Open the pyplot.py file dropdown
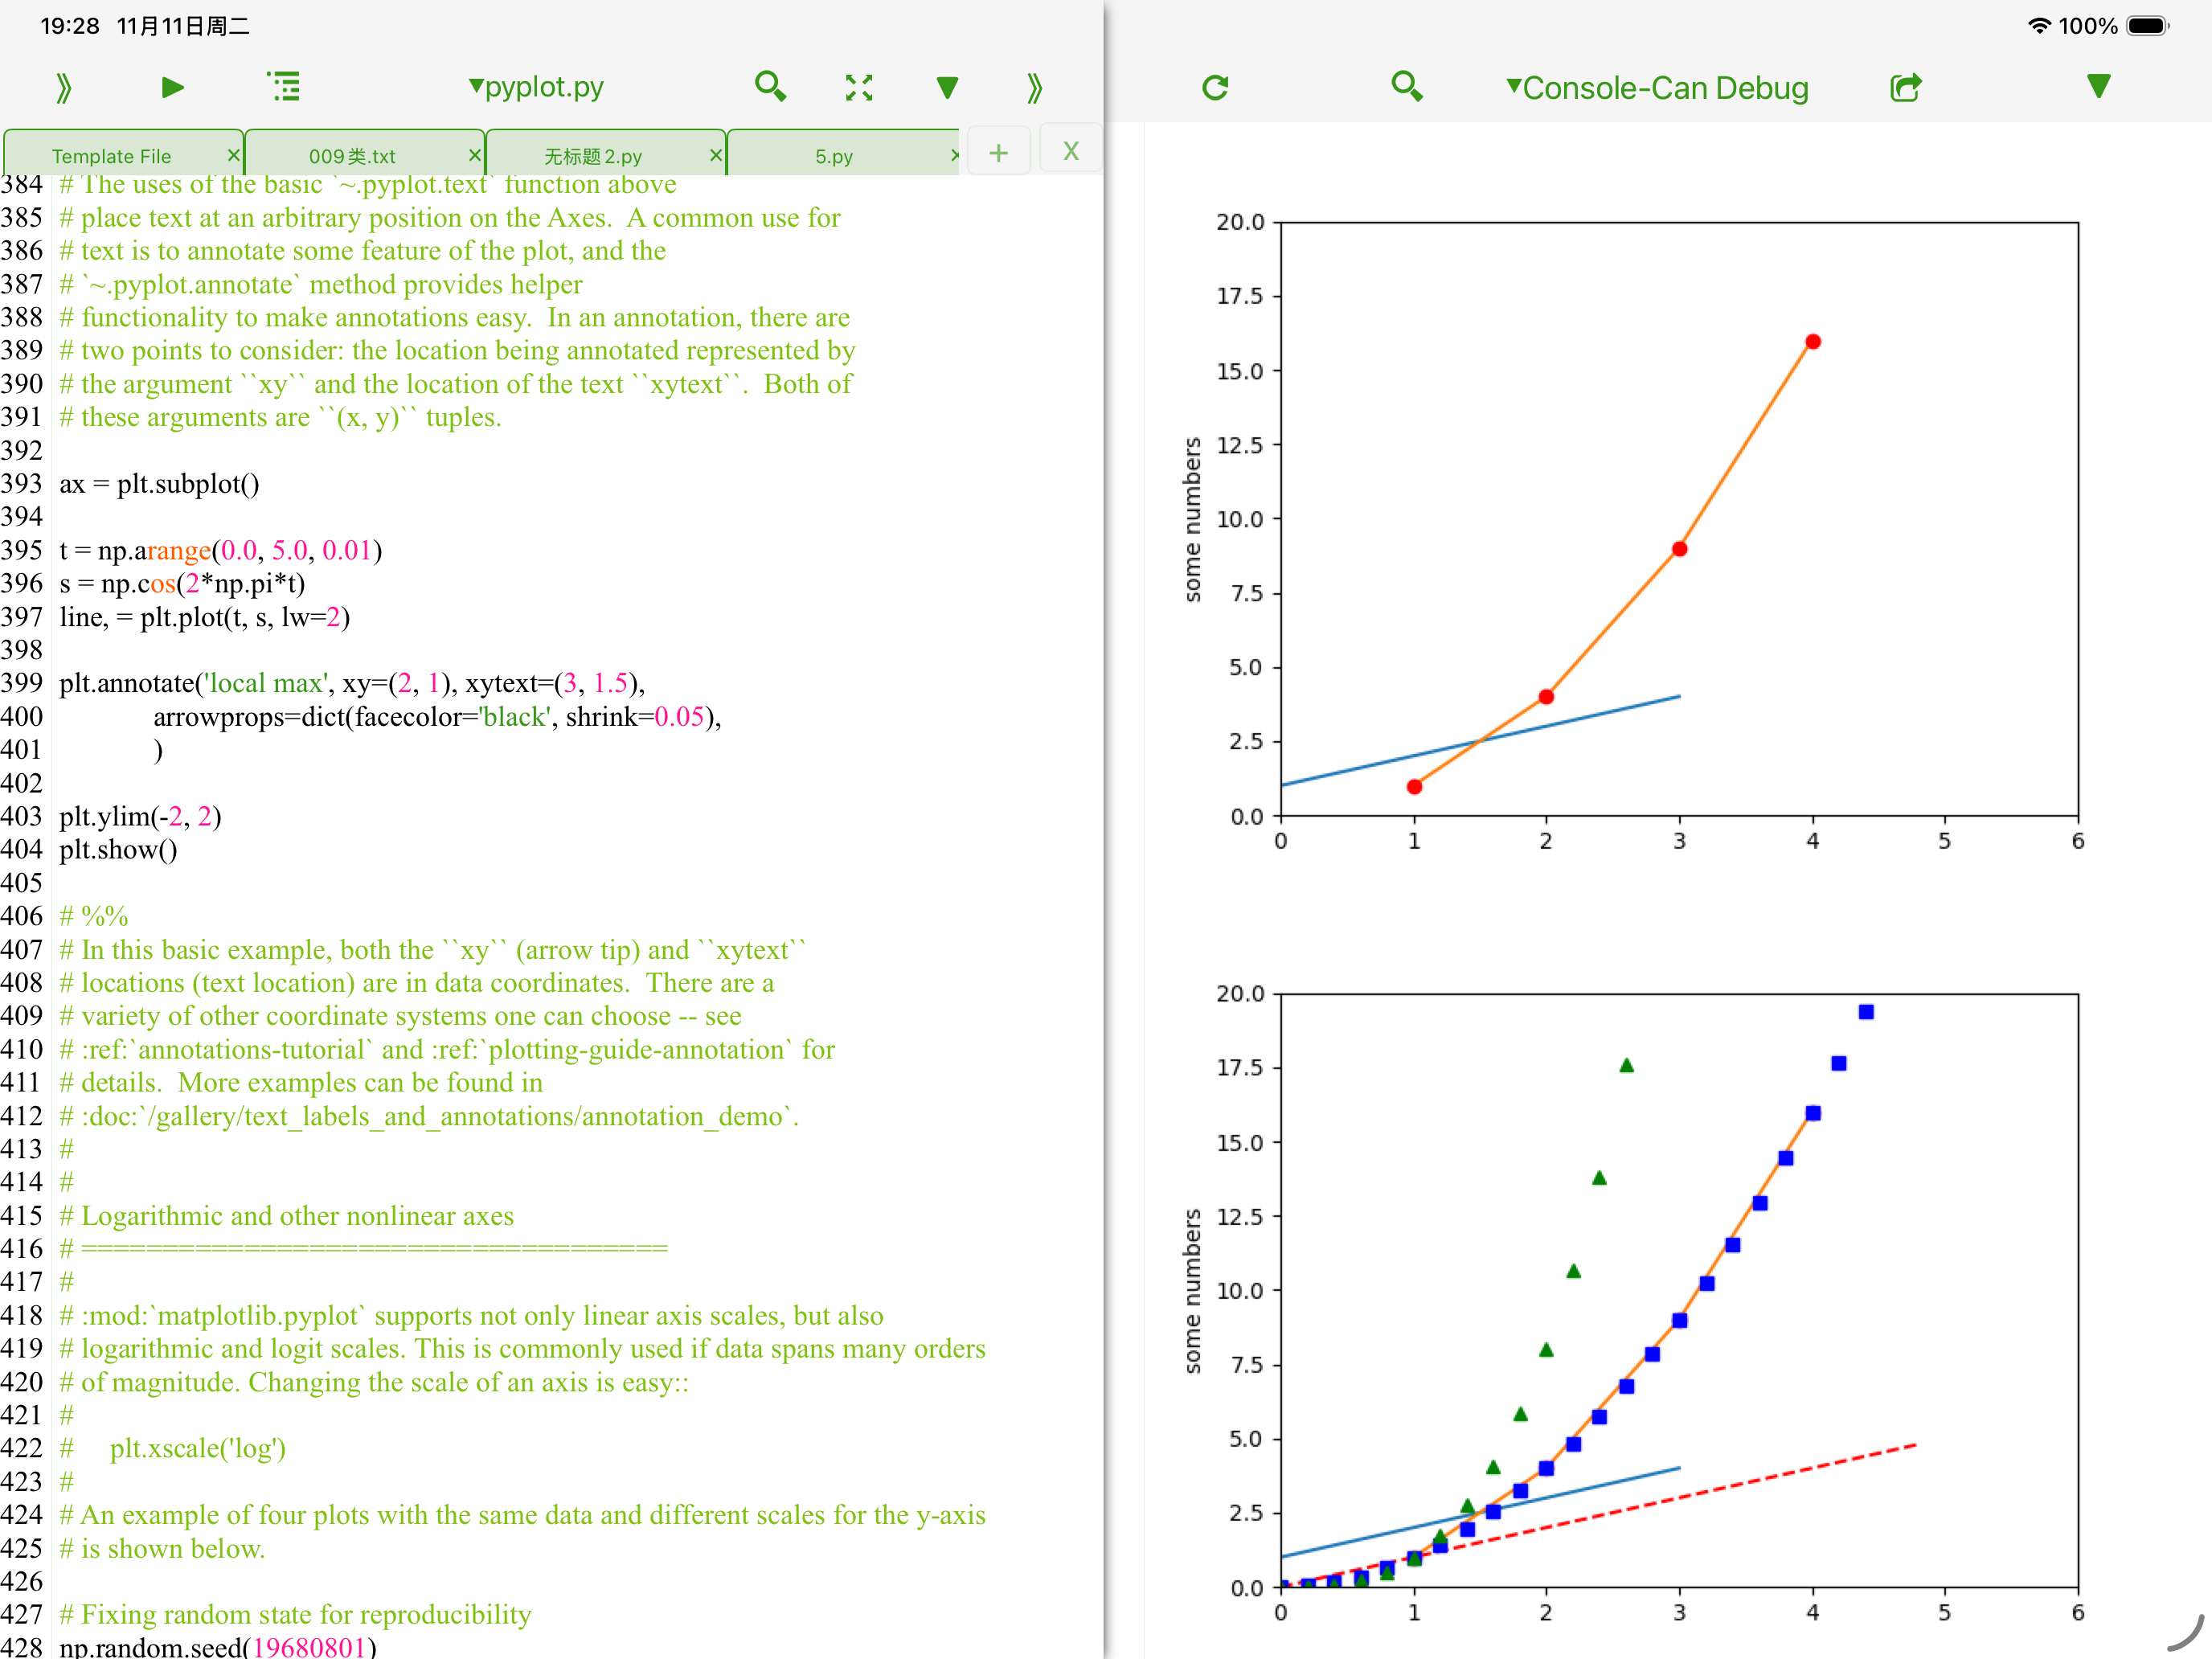Screen dimensions: 2212x1659 click(536, 88)
